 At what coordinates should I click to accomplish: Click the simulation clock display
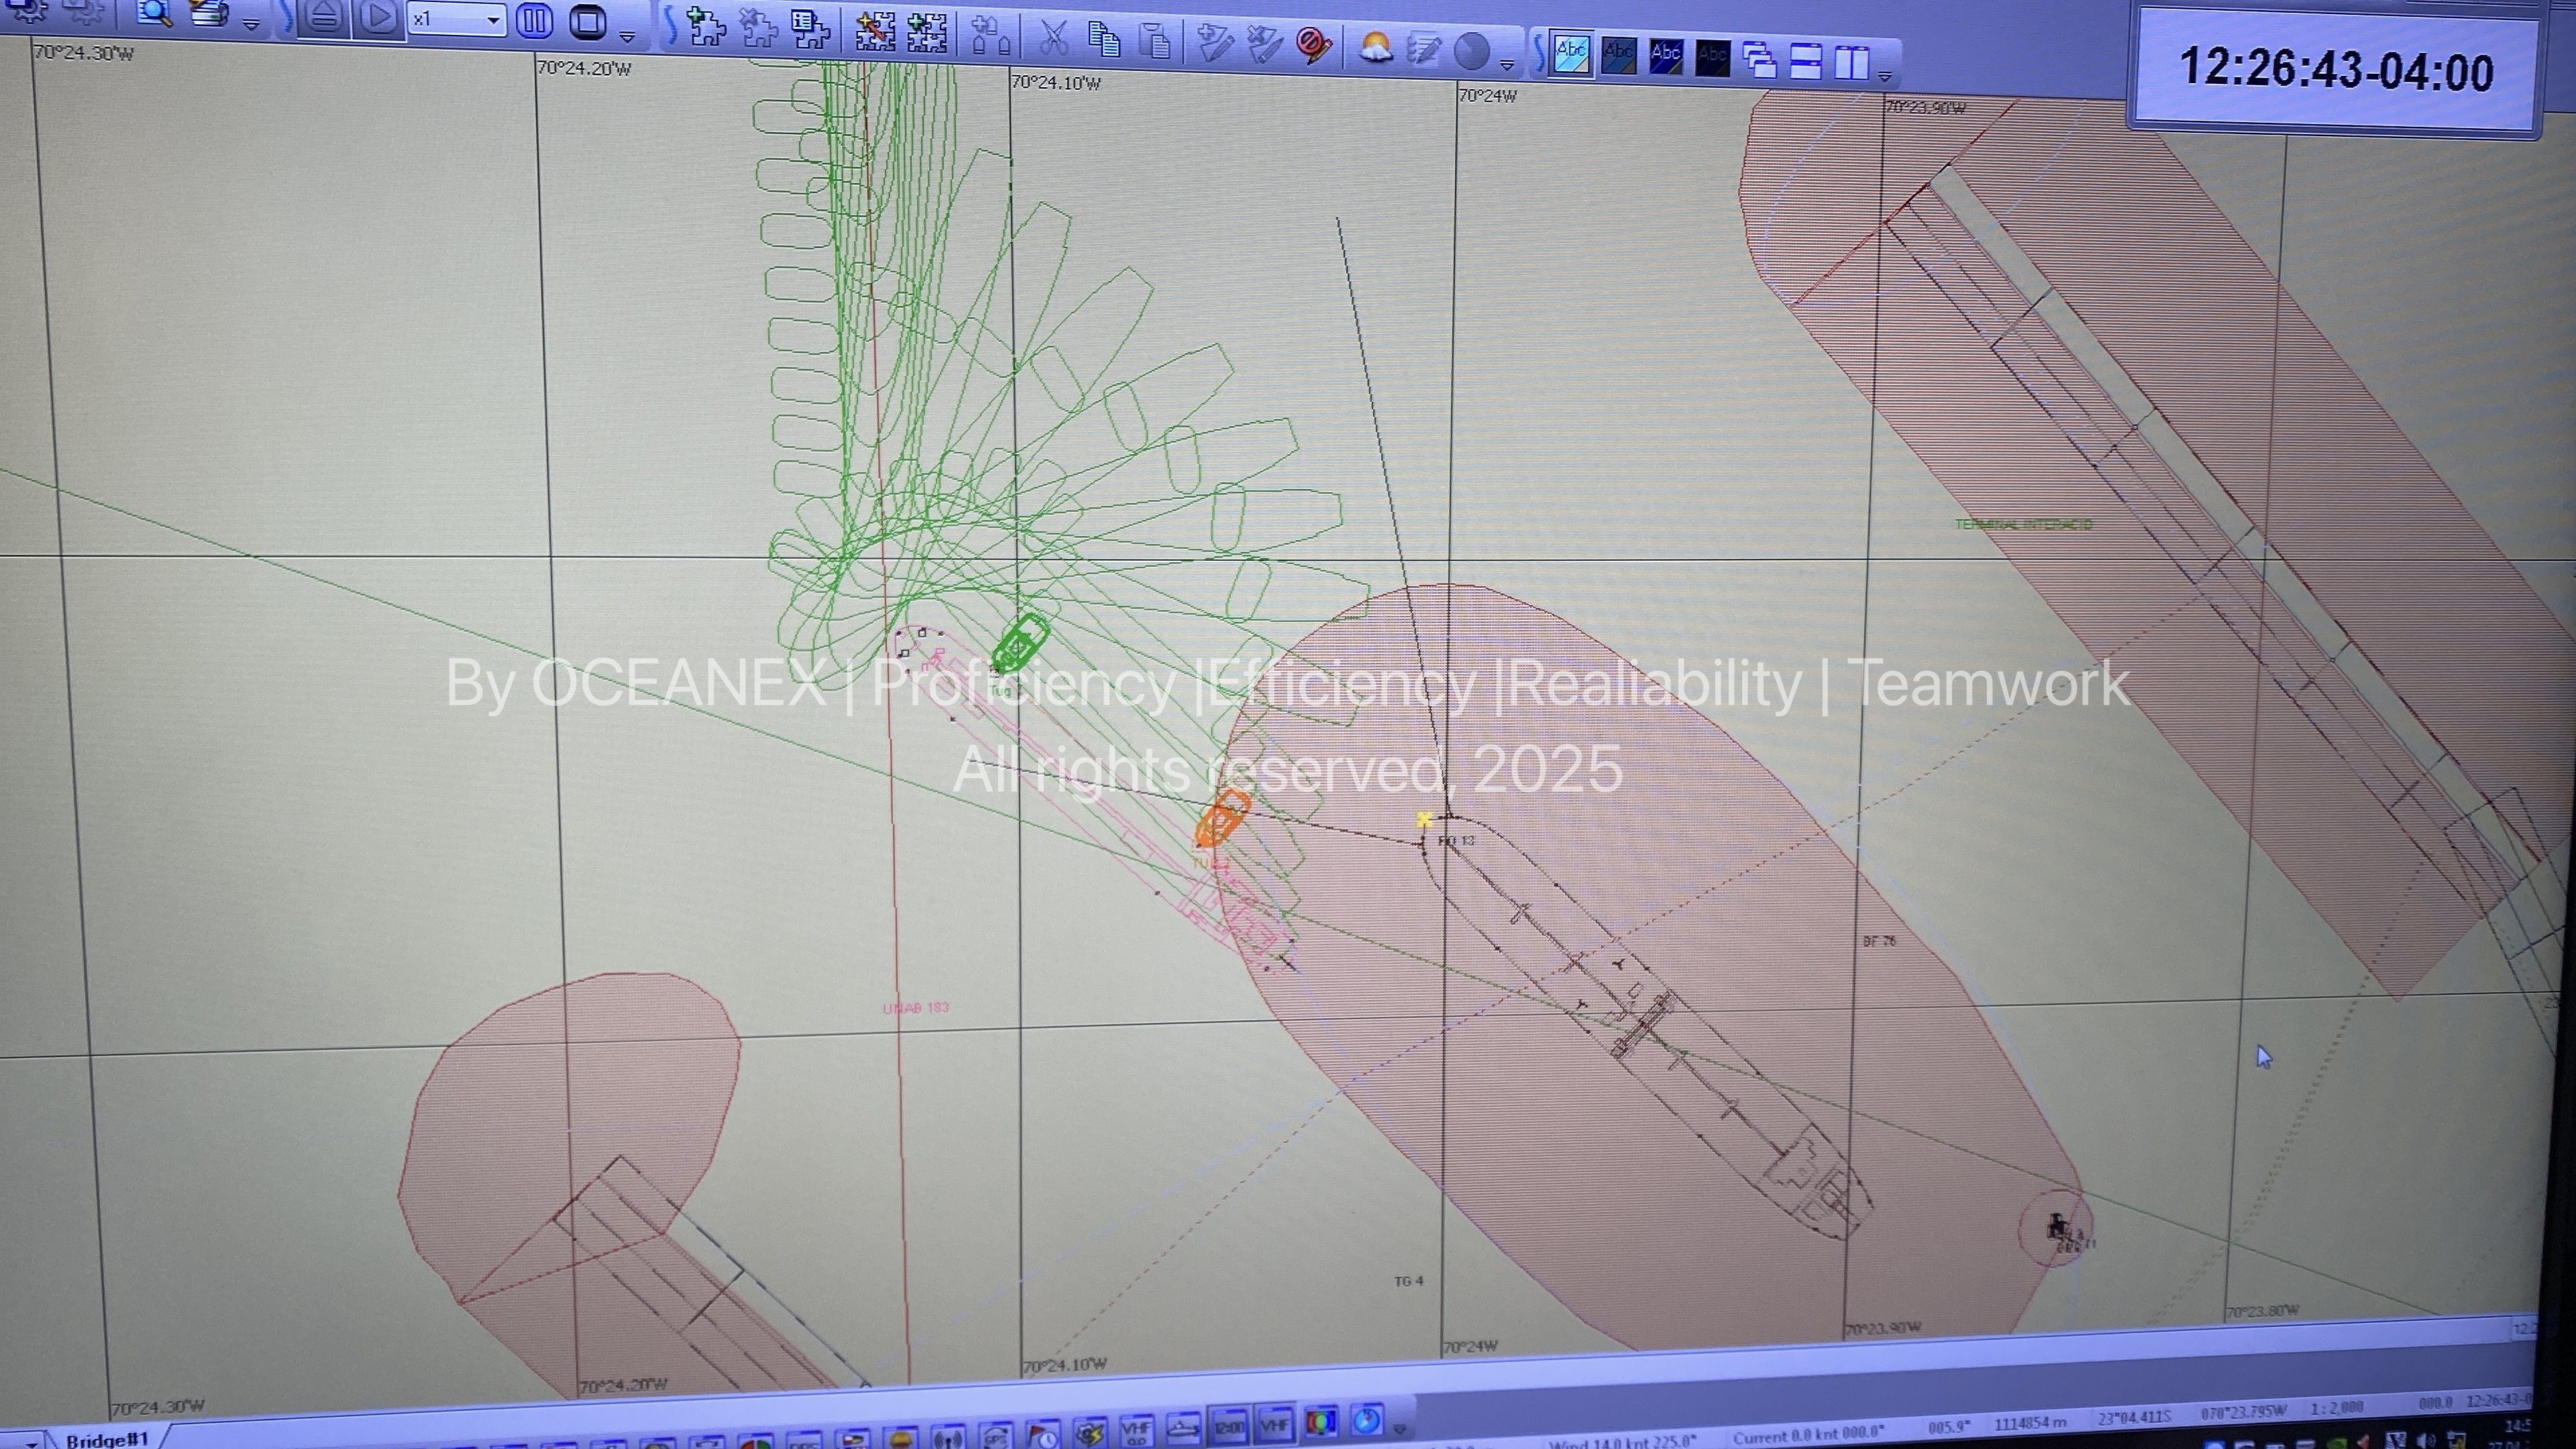coord(2335,70)
